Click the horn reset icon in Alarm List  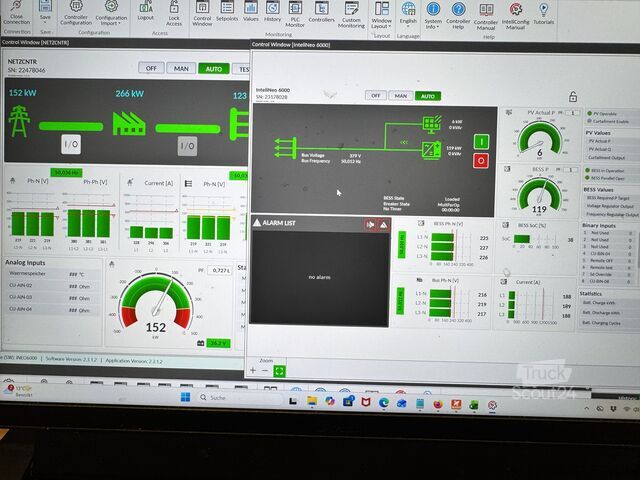click(x=370, y=225)
